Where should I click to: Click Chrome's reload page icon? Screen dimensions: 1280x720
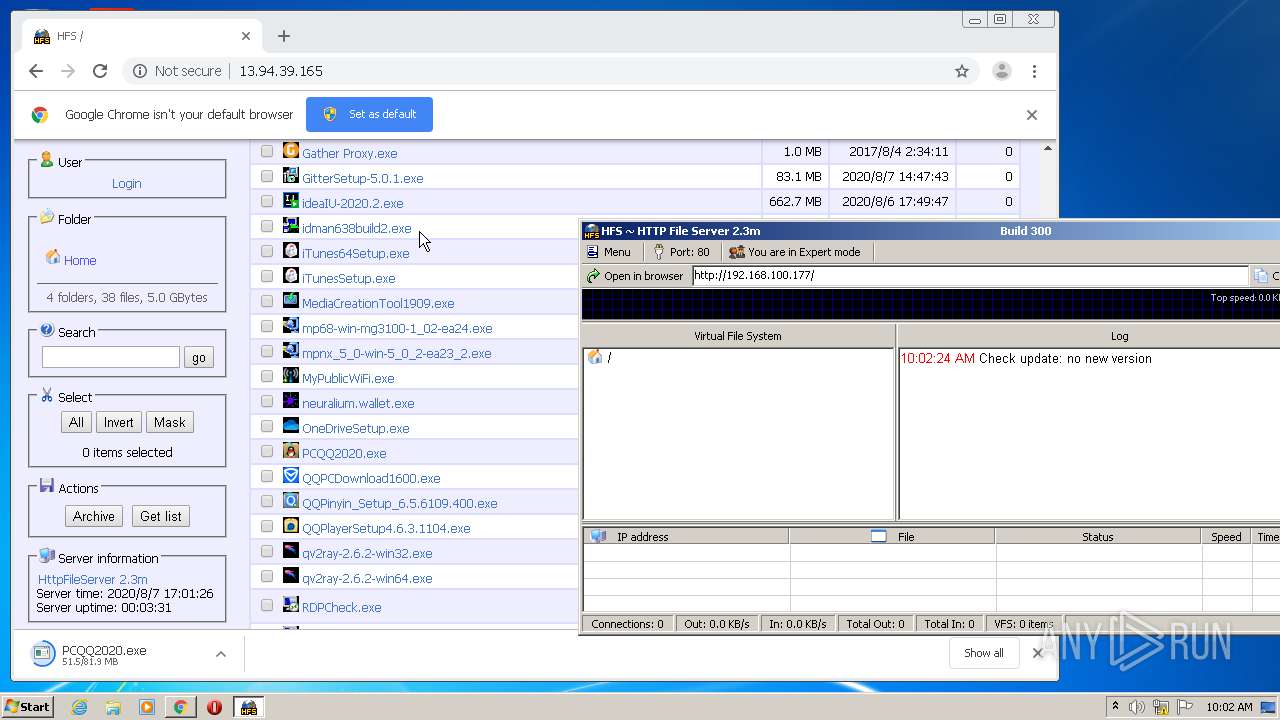(x=100, y=71)
